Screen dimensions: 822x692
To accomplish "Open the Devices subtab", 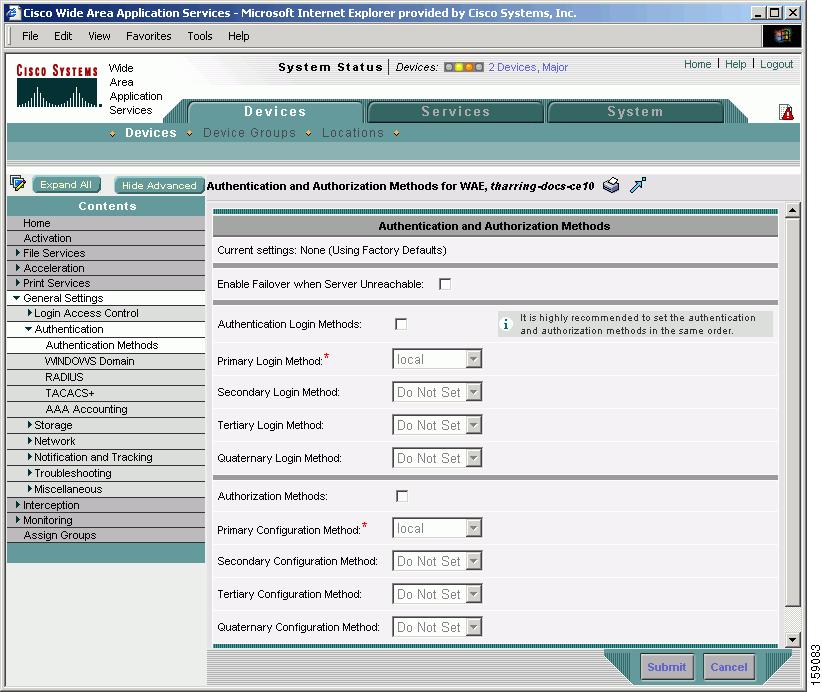I will pyautogui.click(x=151, y=133).
